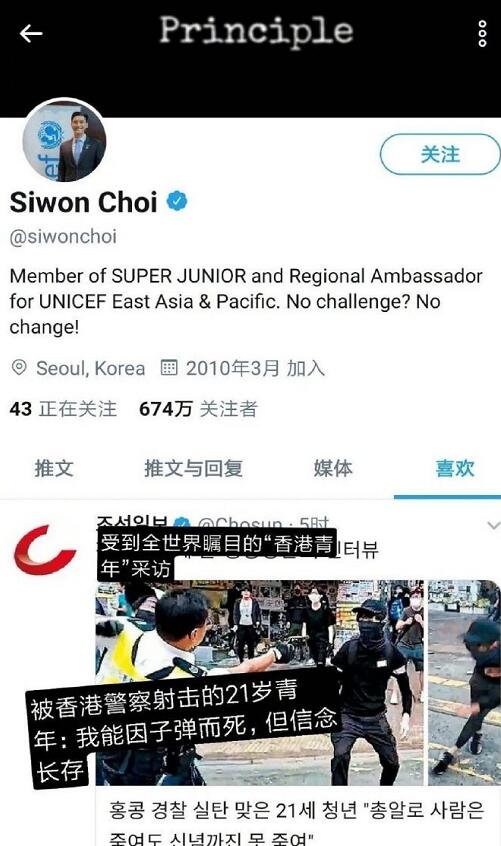The height and width of the screenshot is (846, 501).
Task: Tap the blue verified badge
Action: (x=177, y=201)
